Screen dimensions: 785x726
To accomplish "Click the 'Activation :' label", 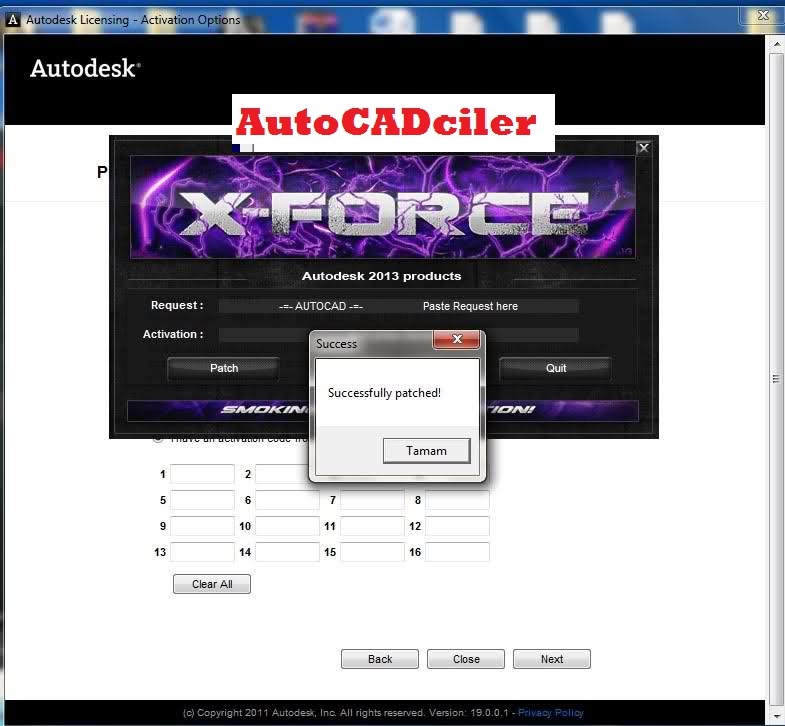I will [x=173, y=334].
